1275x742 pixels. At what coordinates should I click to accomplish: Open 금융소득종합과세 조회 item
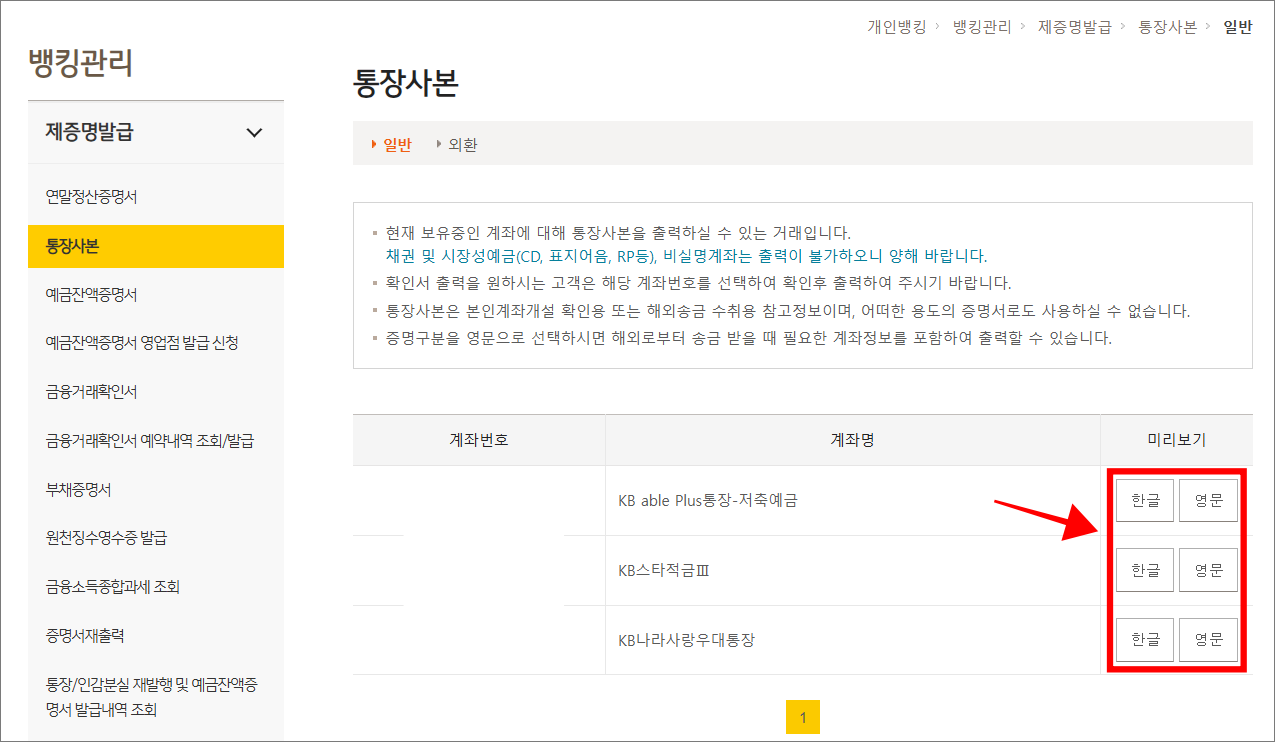(x=112, y=587)
